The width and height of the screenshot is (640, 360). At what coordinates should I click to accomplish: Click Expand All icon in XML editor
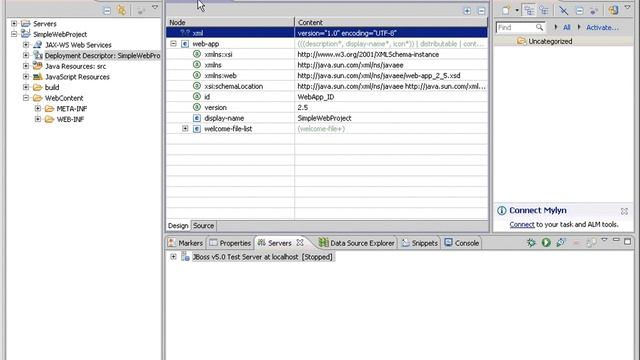[467, 11]
